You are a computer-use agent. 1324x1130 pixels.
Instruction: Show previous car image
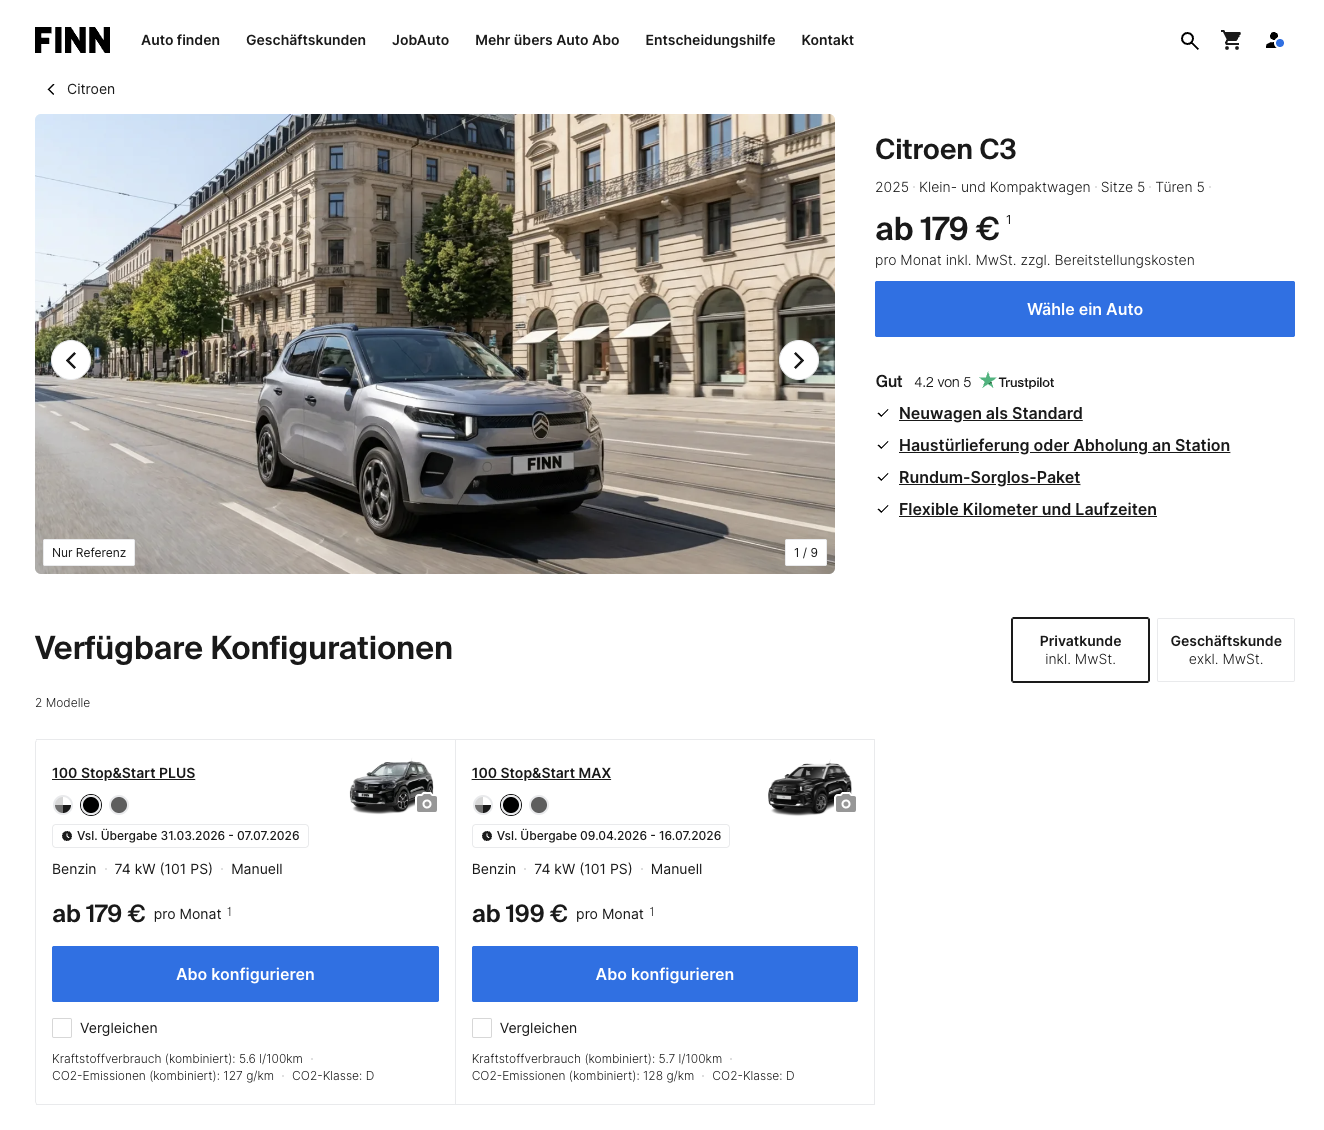pyautogui.click(x=71, y=360)
